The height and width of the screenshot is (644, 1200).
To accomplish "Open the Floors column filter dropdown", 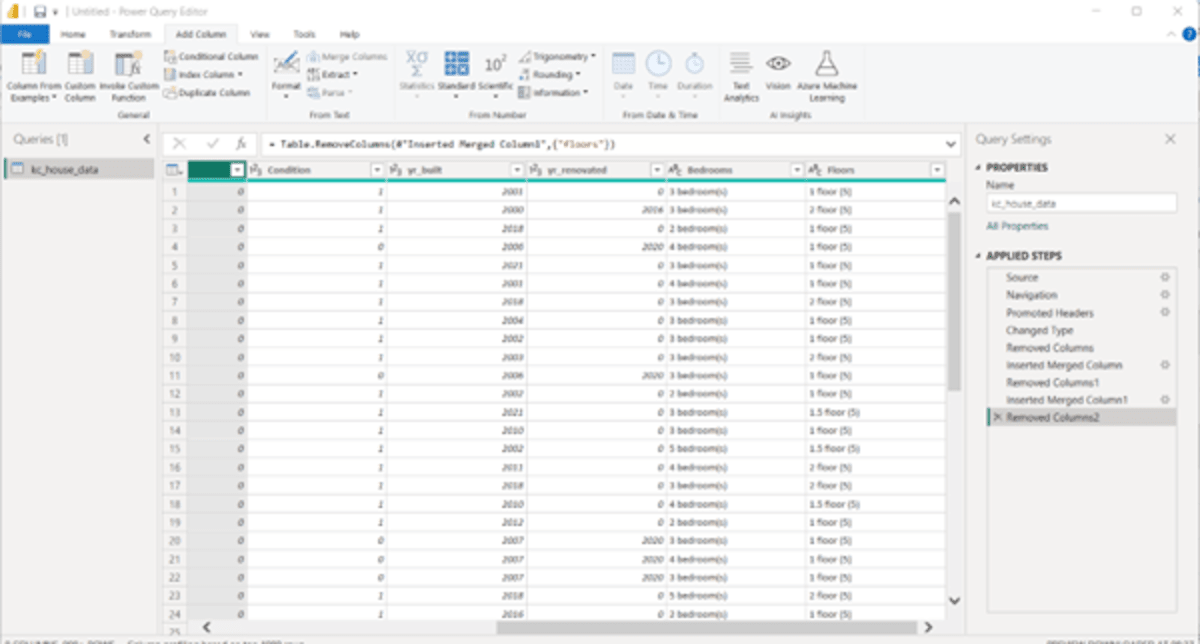I will pos(936,170).
